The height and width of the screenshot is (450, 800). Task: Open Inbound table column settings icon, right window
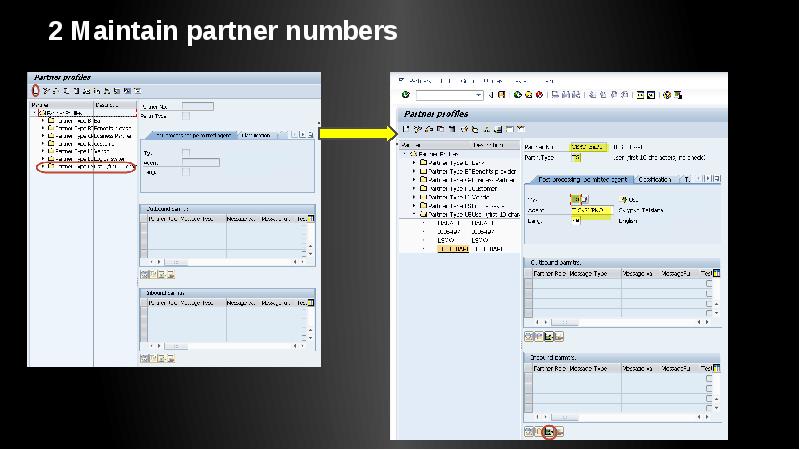point(716,368)
